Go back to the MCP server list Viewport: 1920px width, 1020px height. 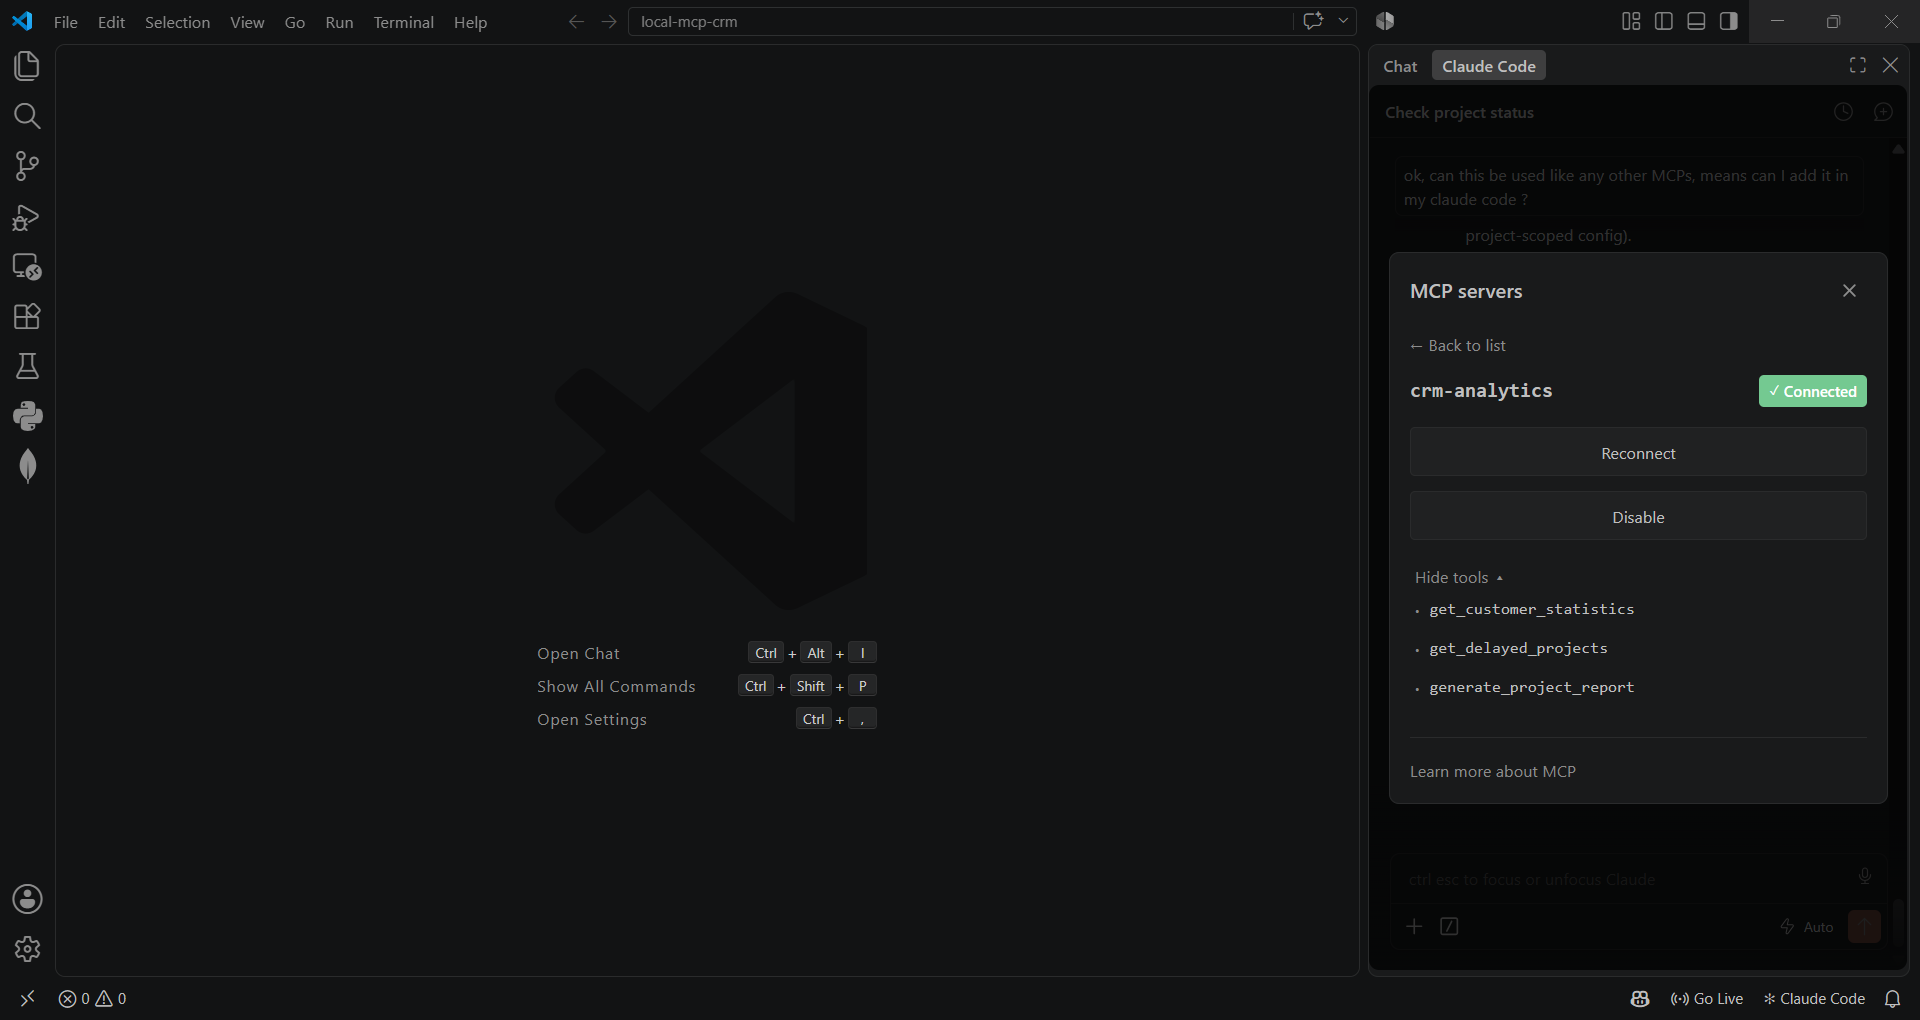[1457, 345]
